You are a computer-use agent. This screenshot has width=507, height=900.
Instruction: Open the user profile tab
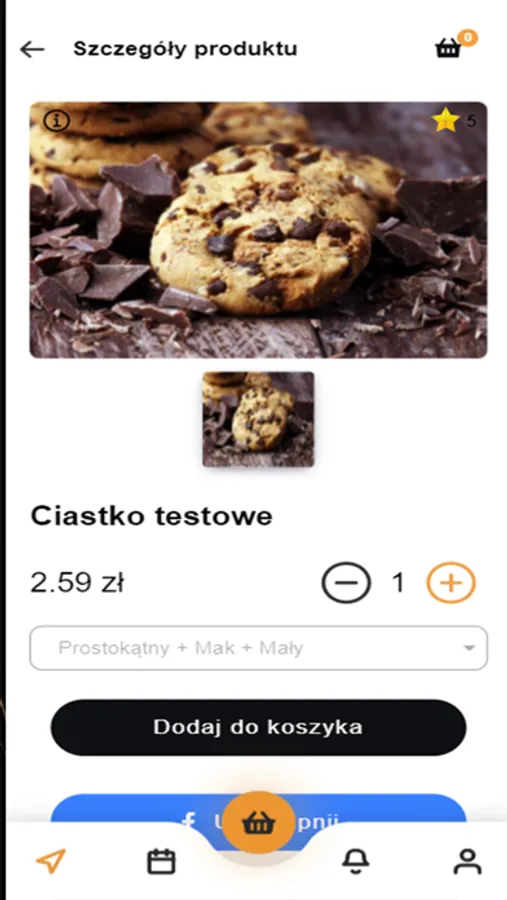(468, 862)
